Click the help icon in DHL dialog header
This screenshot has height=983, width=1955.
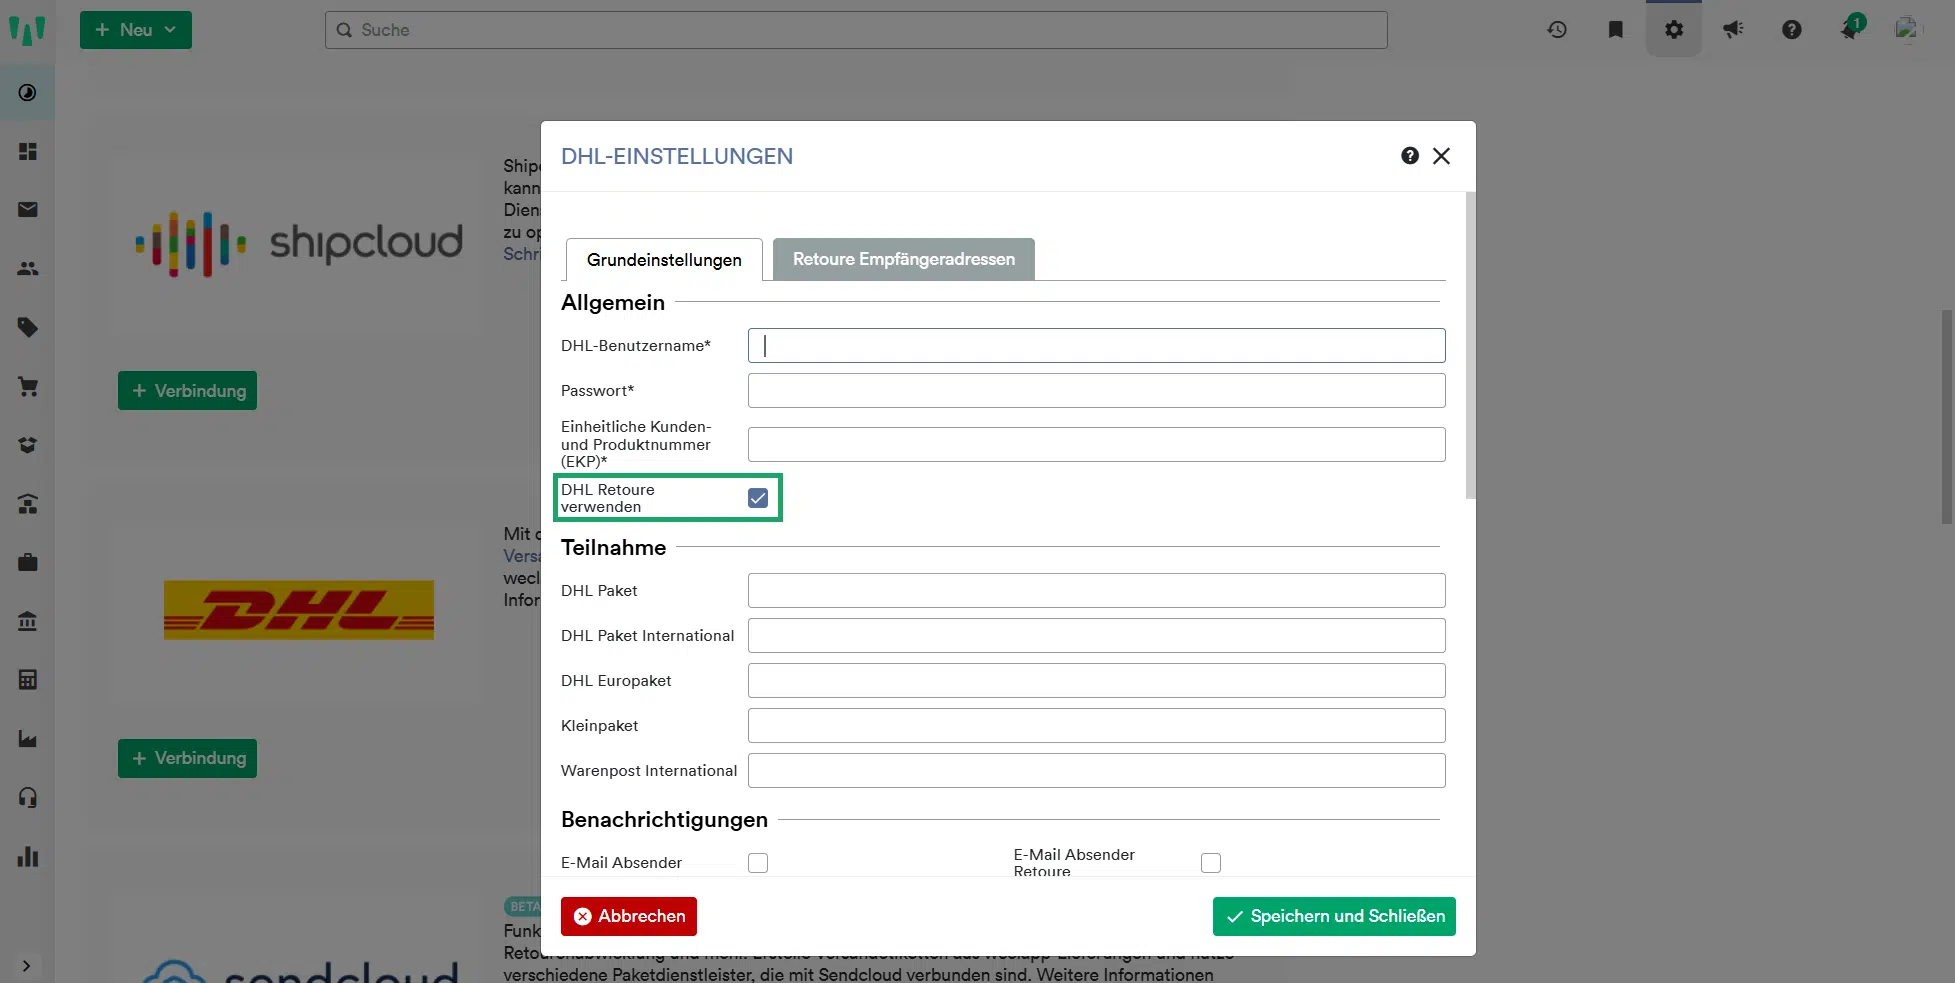tap(1410, 156)
